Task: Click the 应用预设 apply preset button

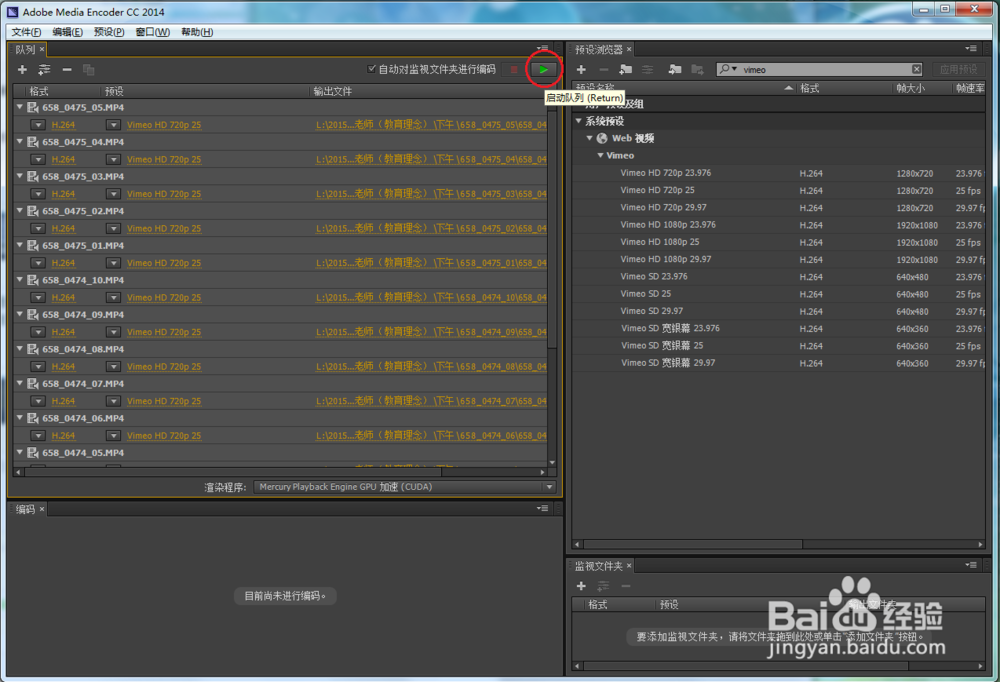Action: (959, 69)
